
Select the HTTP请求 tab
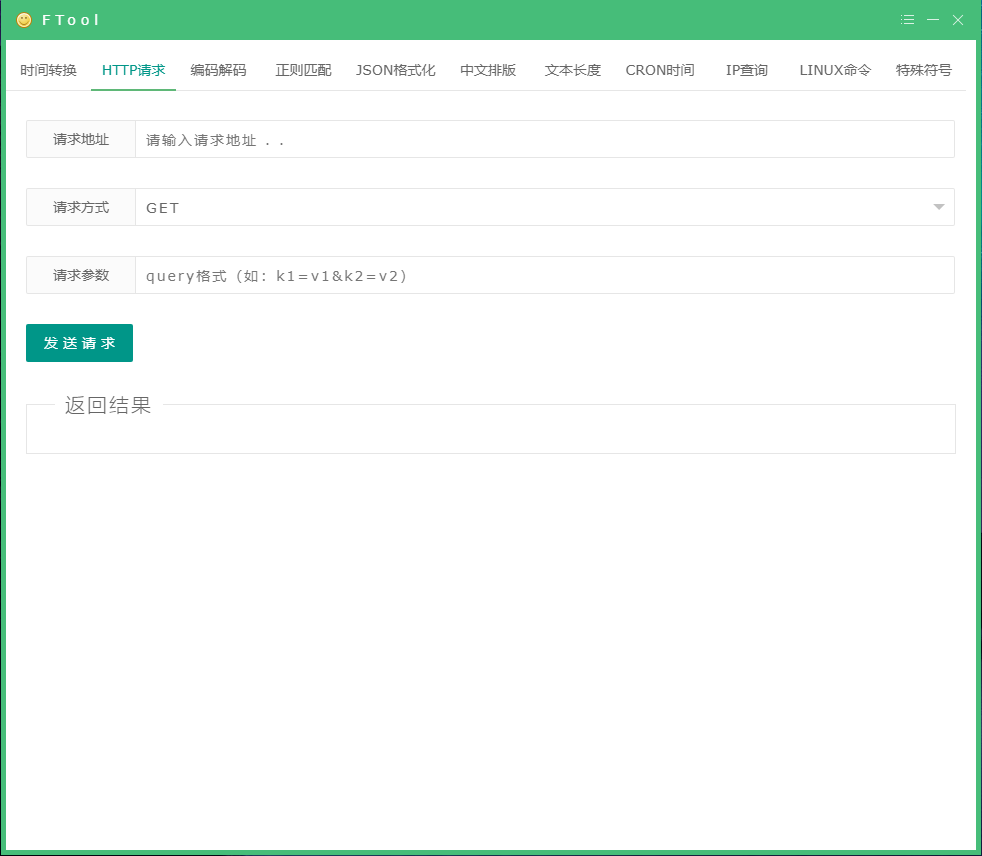[133, 70]
